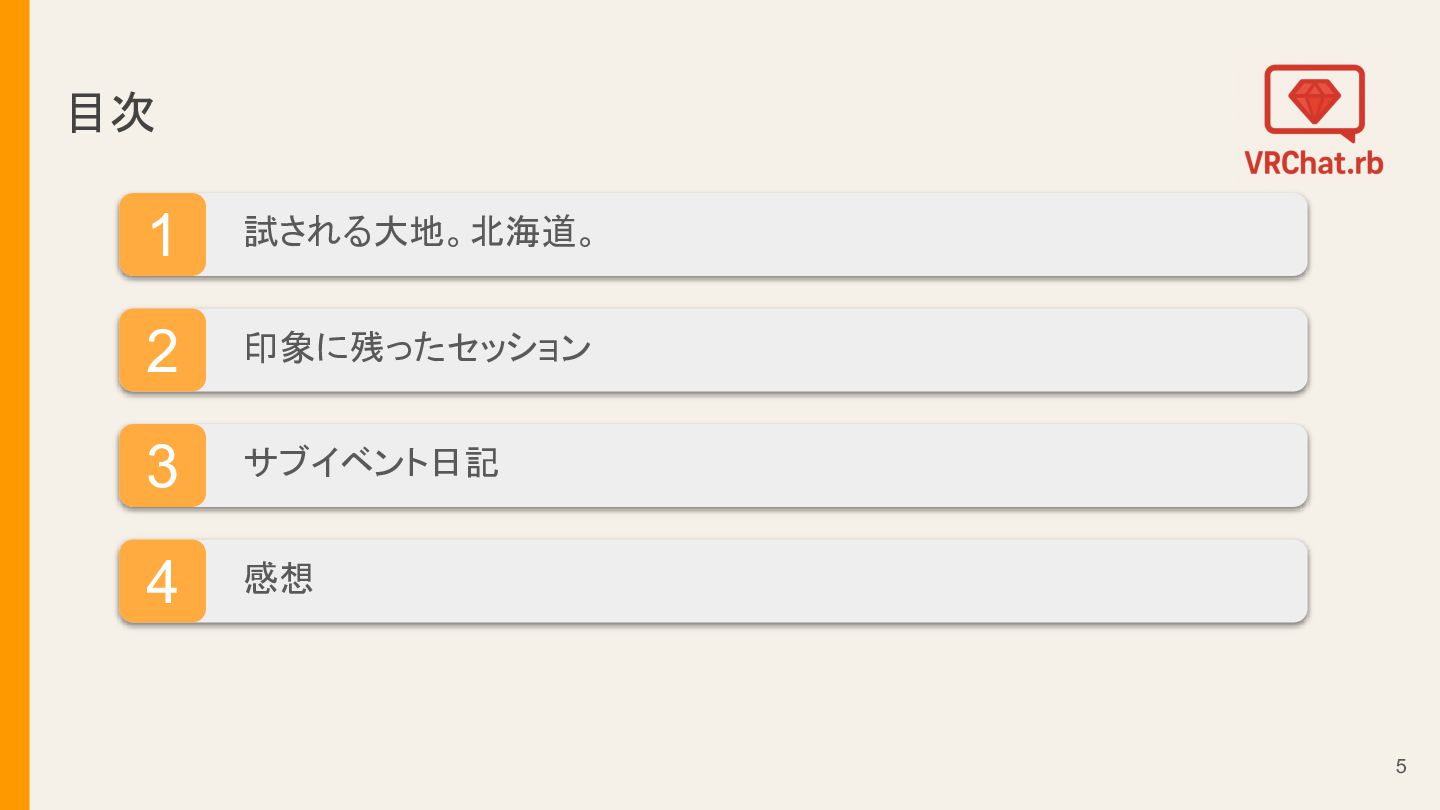Click the 目次 slide title

[x=111, y=112]
